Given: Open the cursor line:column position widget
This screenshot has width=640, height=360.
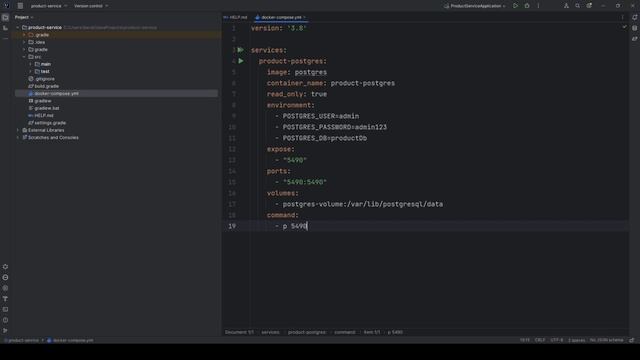Looking at the screenshot, I should (525, 340).
